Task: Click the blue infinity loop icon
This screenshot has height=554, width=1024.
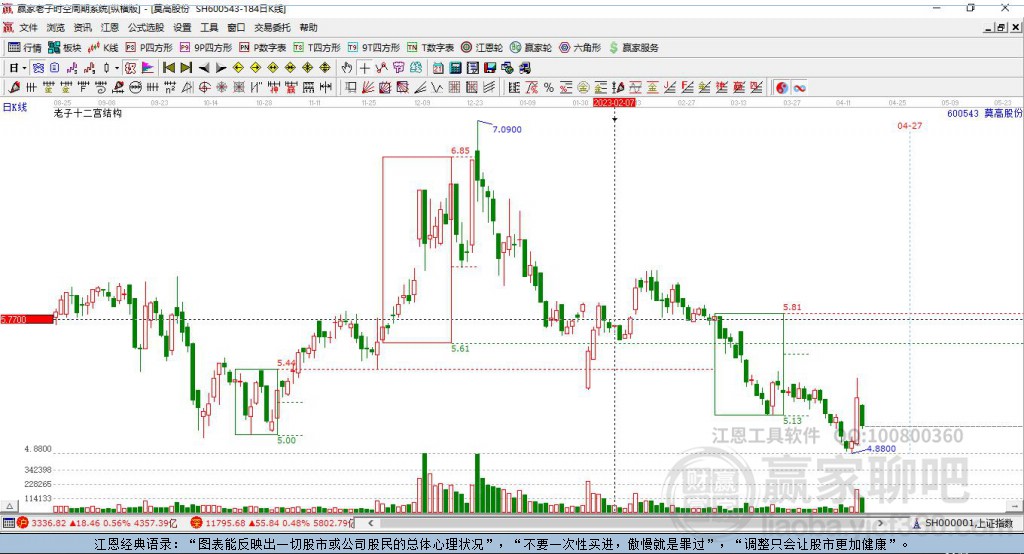Action: (799, 88)
